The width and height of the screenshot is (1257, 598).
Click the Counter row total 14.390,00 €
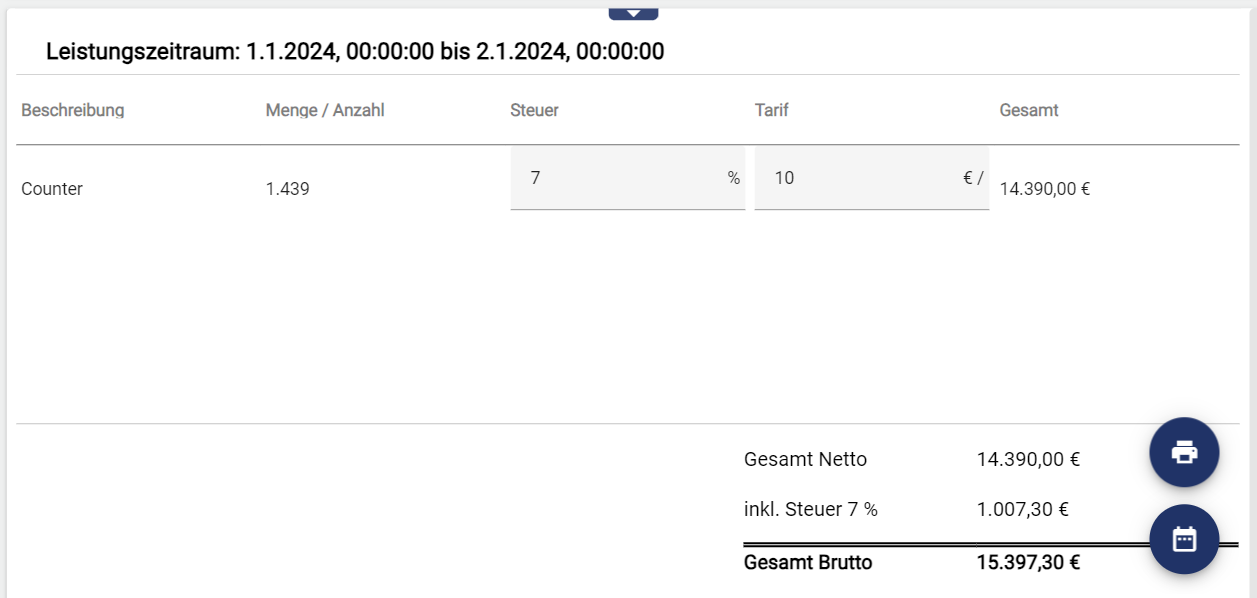click(x=1045, y=188)
